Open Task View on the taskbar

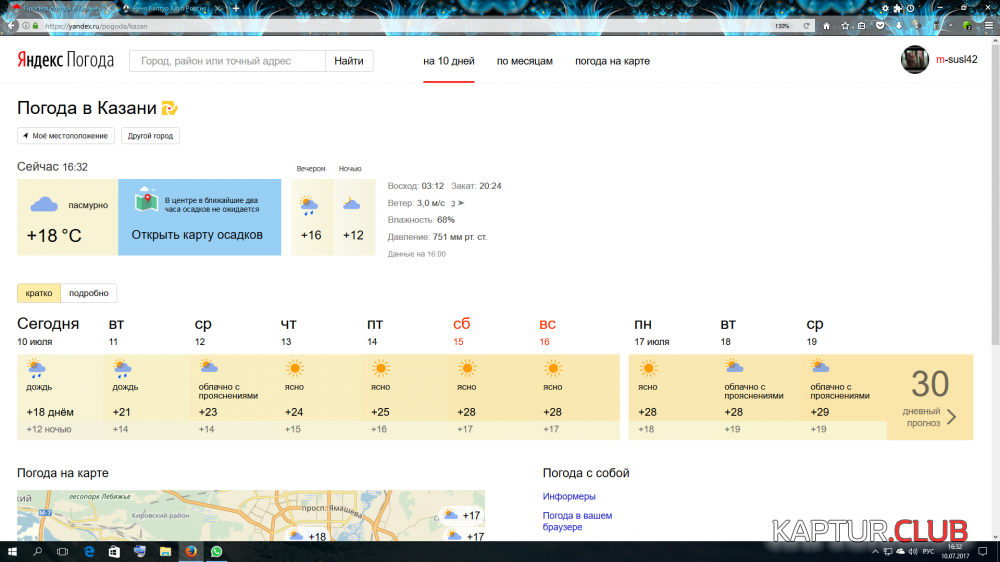click(x=62, y=552)
